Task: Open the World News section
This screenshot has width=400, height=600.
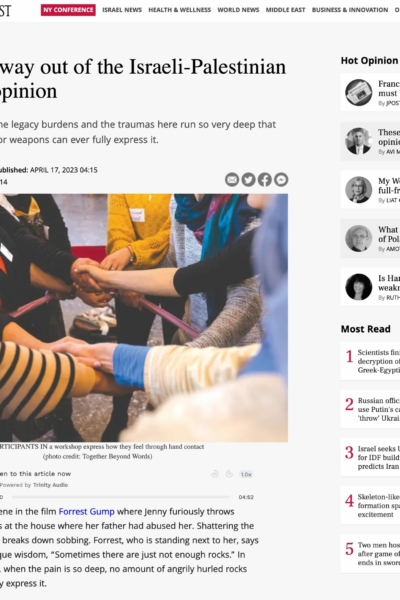Action: coord(238,10)
